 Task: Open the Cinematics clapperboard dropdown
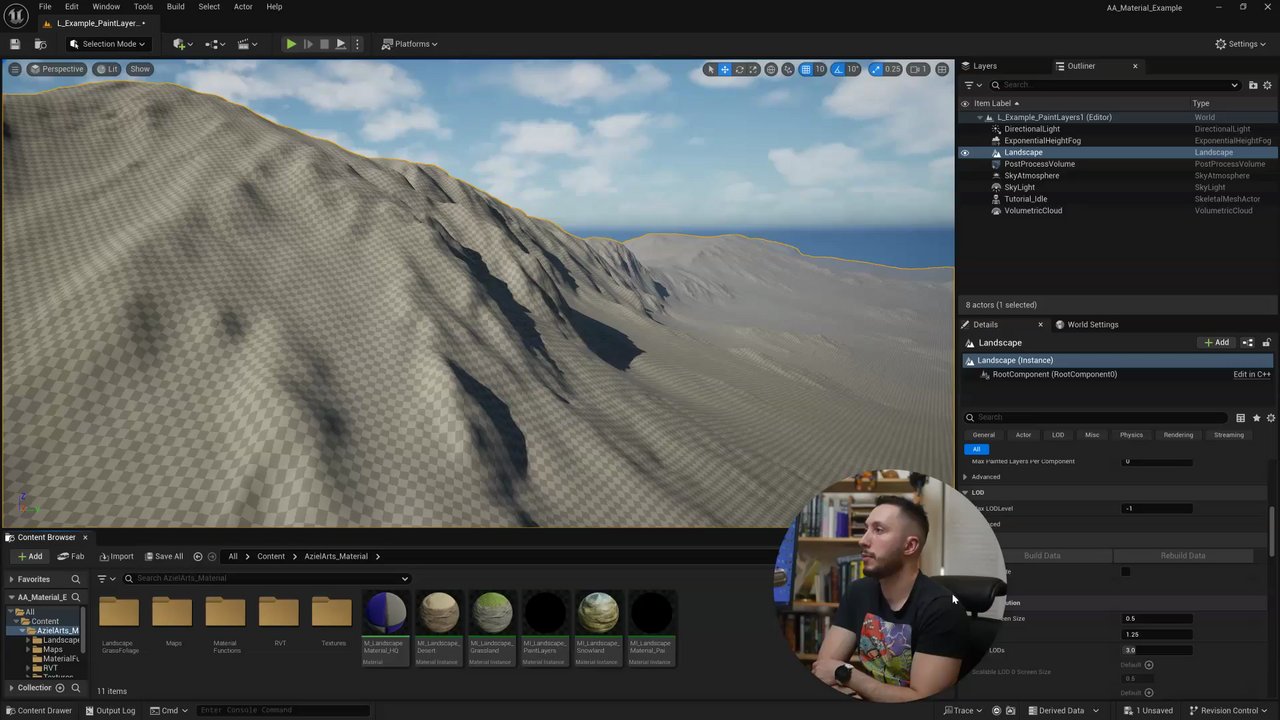coord(248,44)
